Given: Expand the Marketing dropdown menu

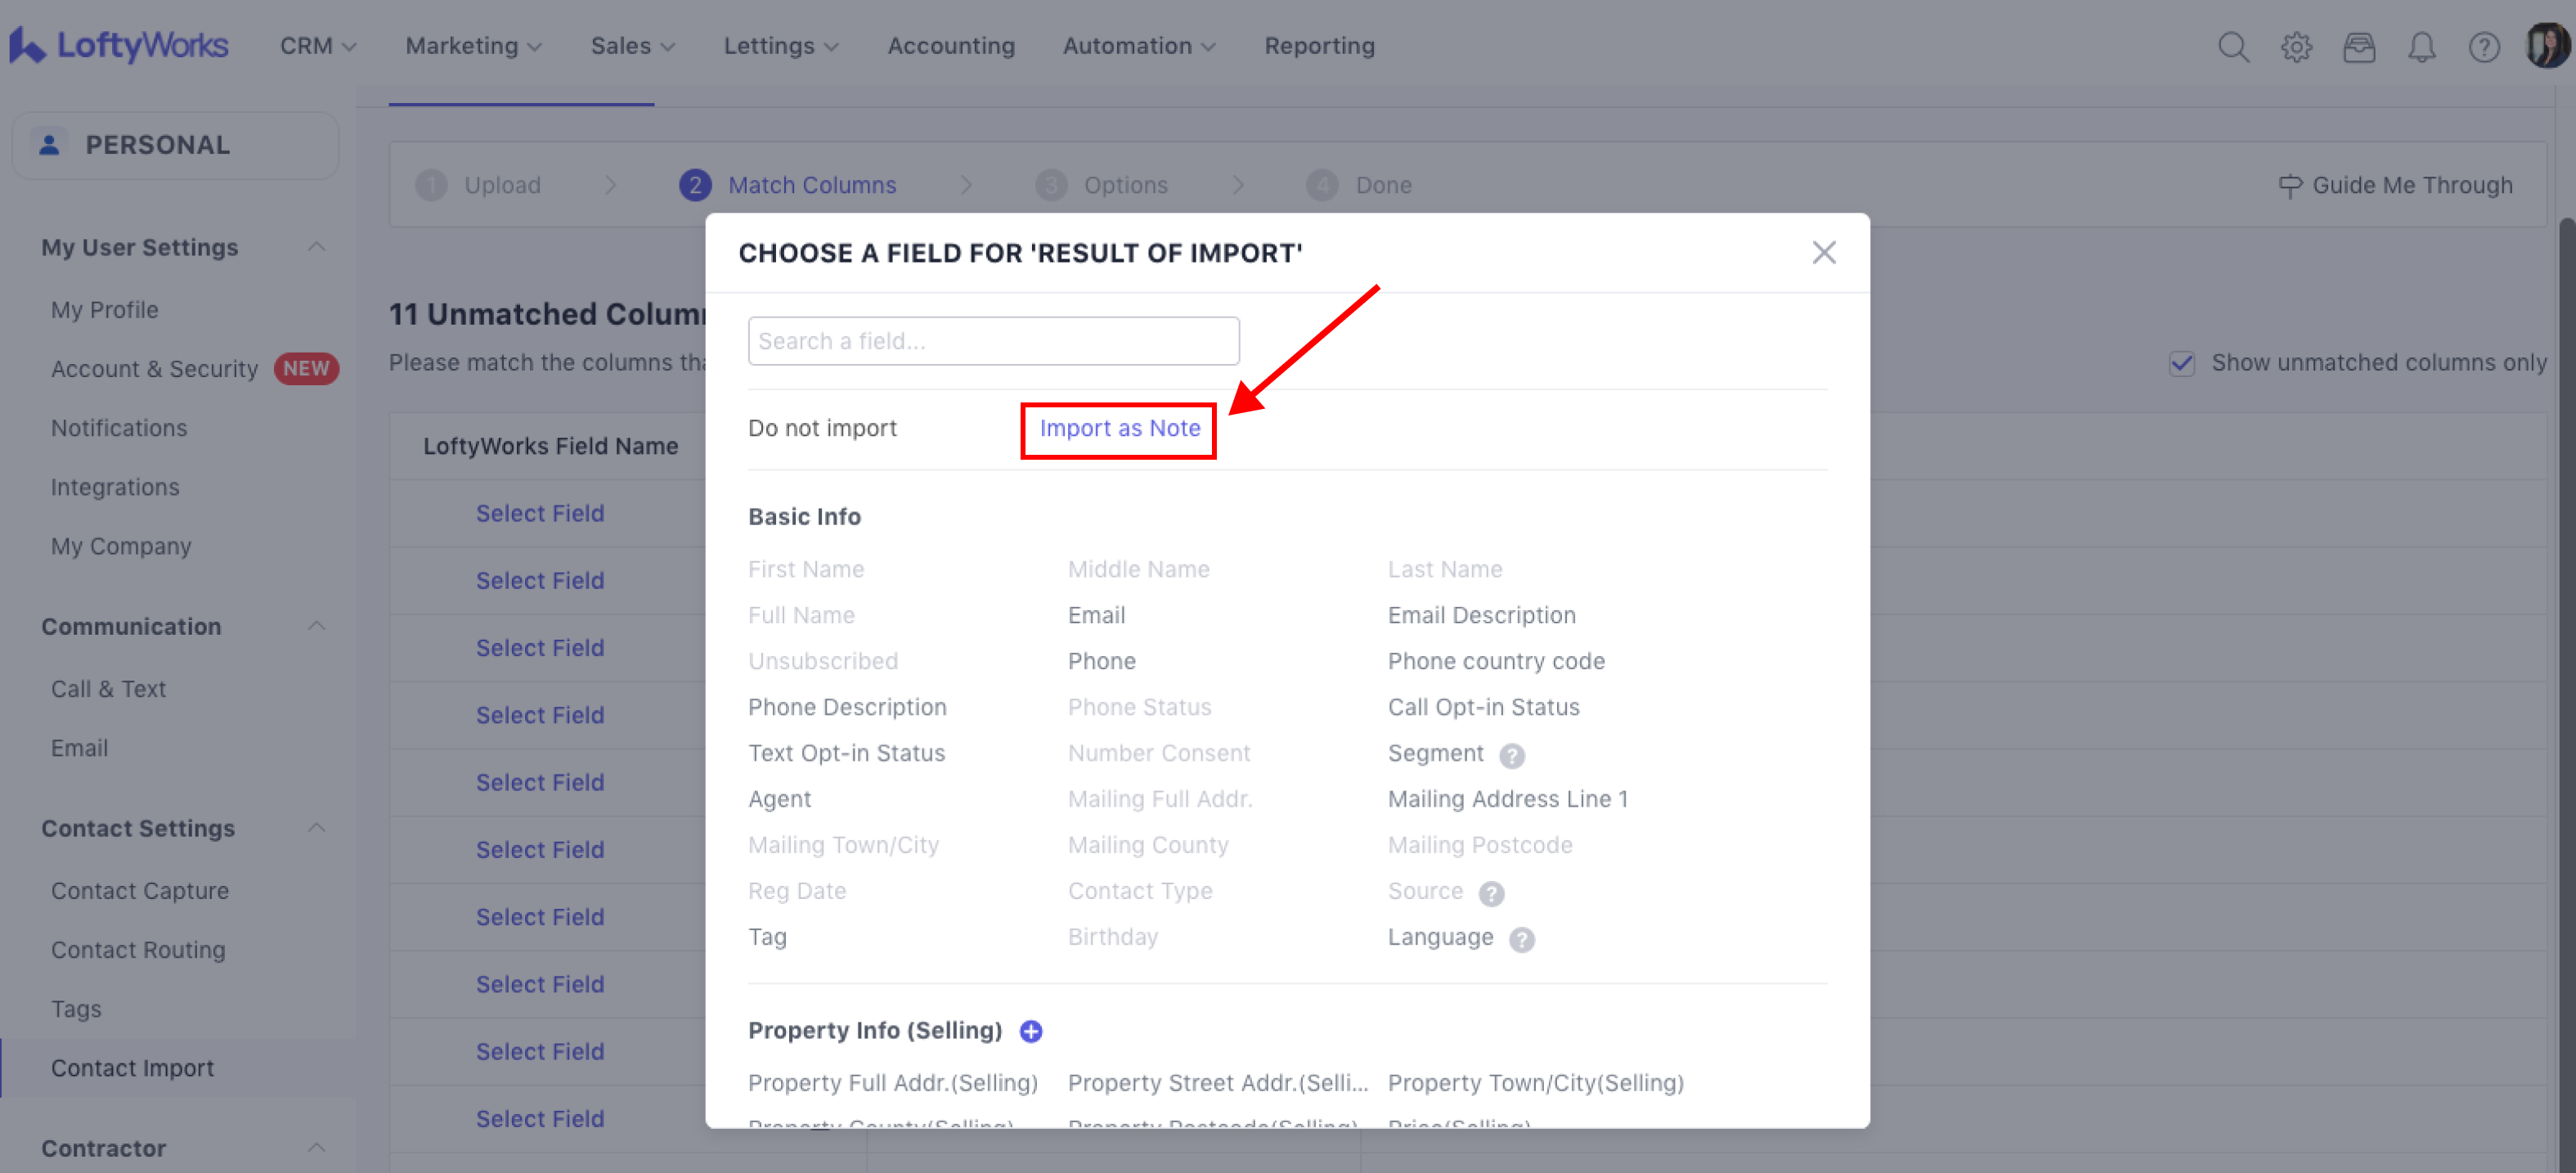Looking at the screenshot, I should point(473,46).
